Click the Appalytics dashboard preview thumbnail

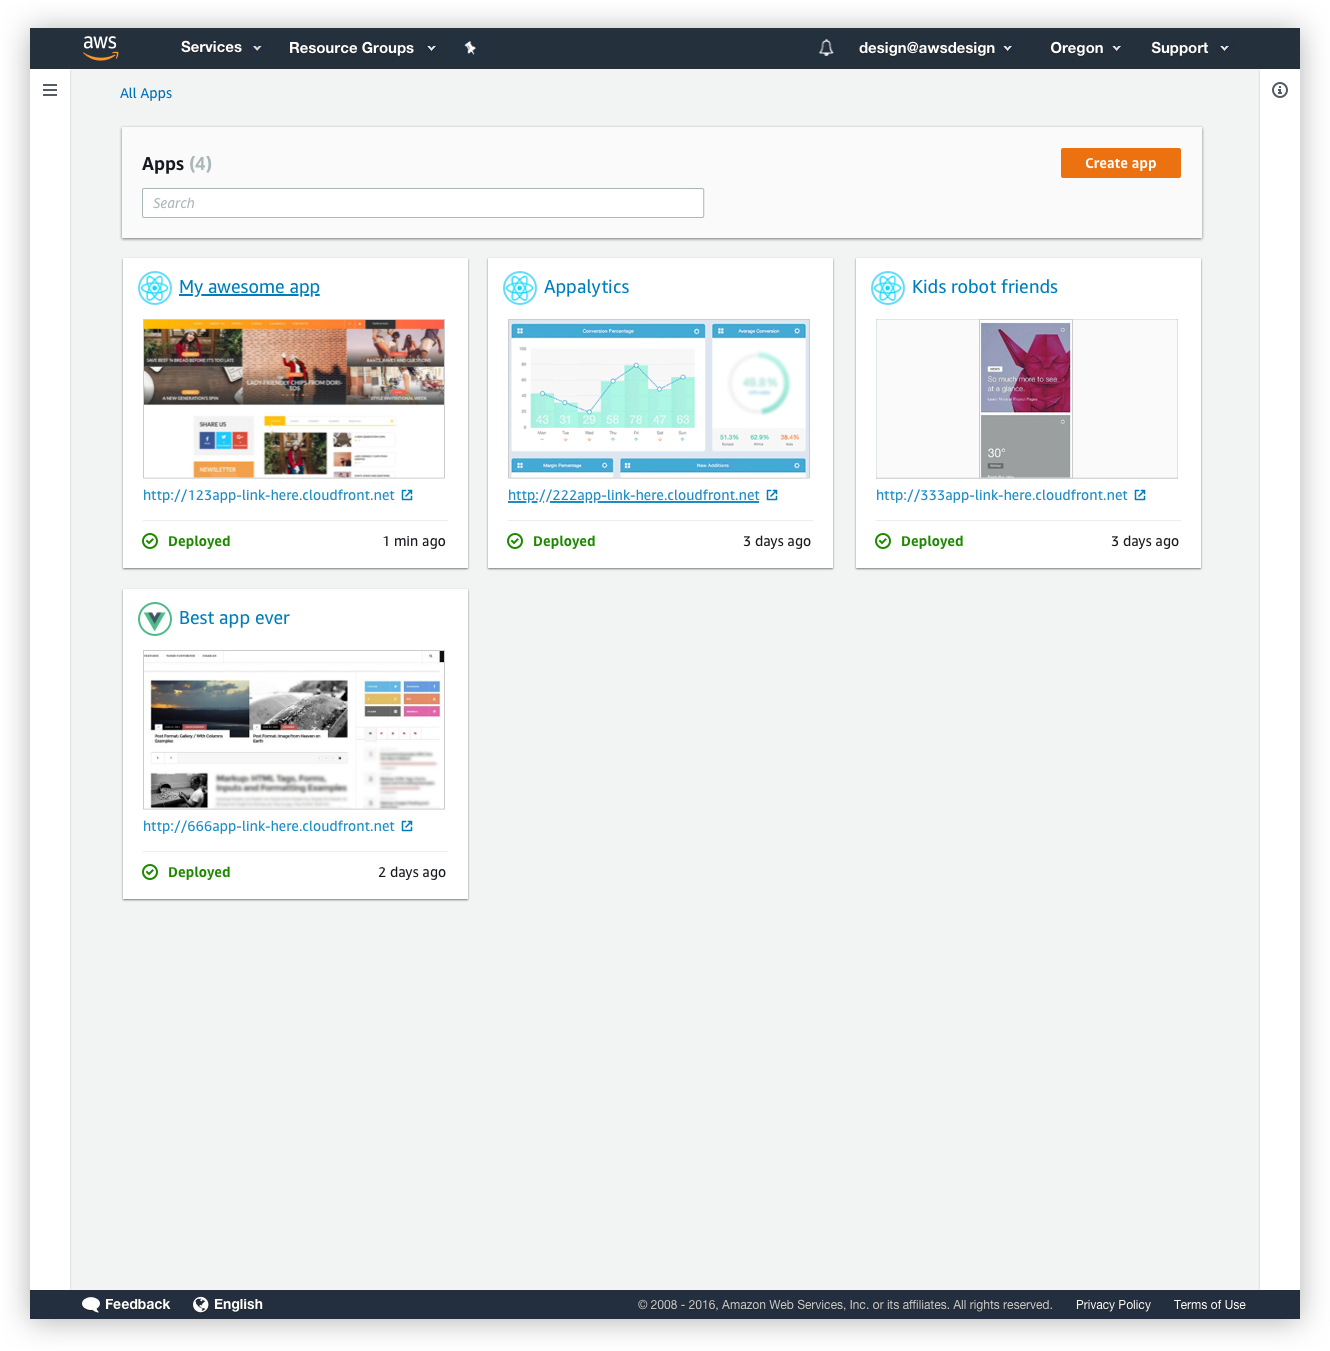pos(659,399)
